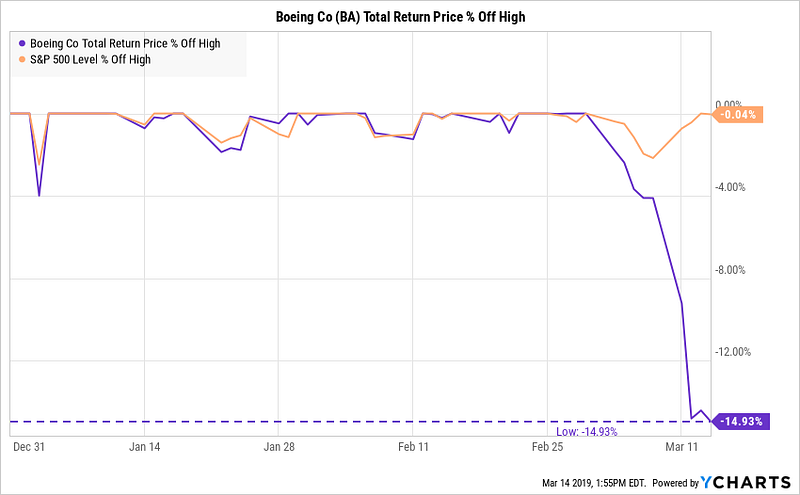800x495 pixels.
Task: Click the -8.00% y-axis label
Action: [x=730, y=270]
